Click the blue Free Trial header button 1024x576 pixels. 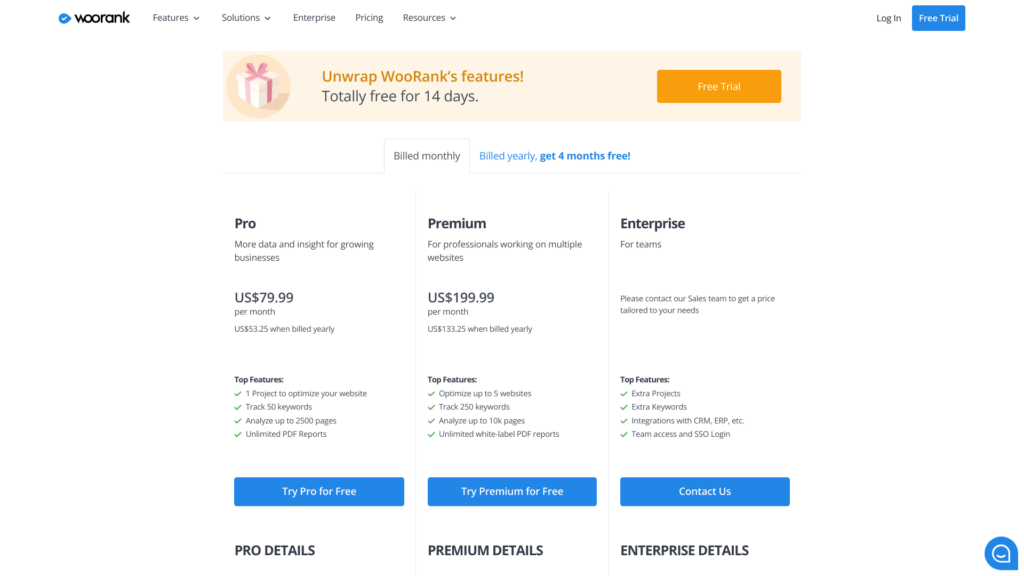click(x=938, y=18)
